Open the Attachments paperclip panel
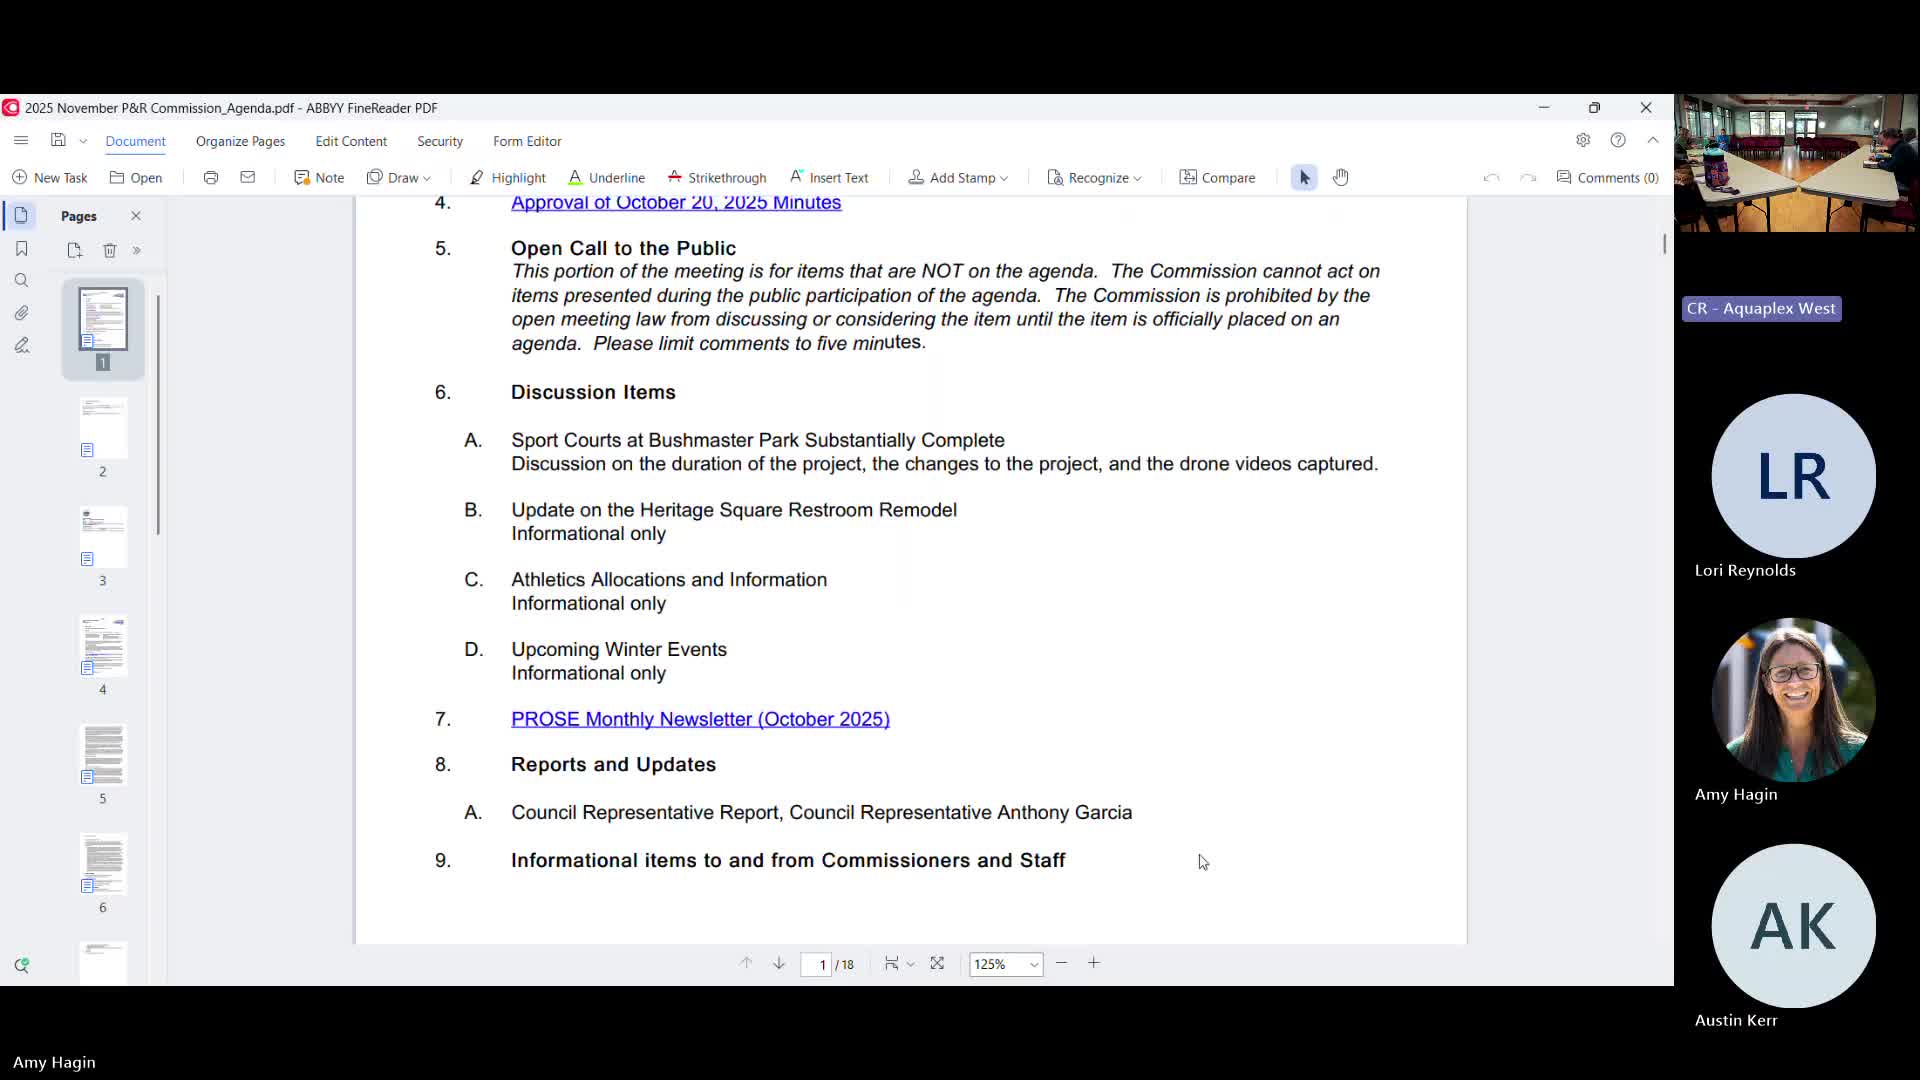This screenshot has width=1920, height=1080. click(21, 313)
